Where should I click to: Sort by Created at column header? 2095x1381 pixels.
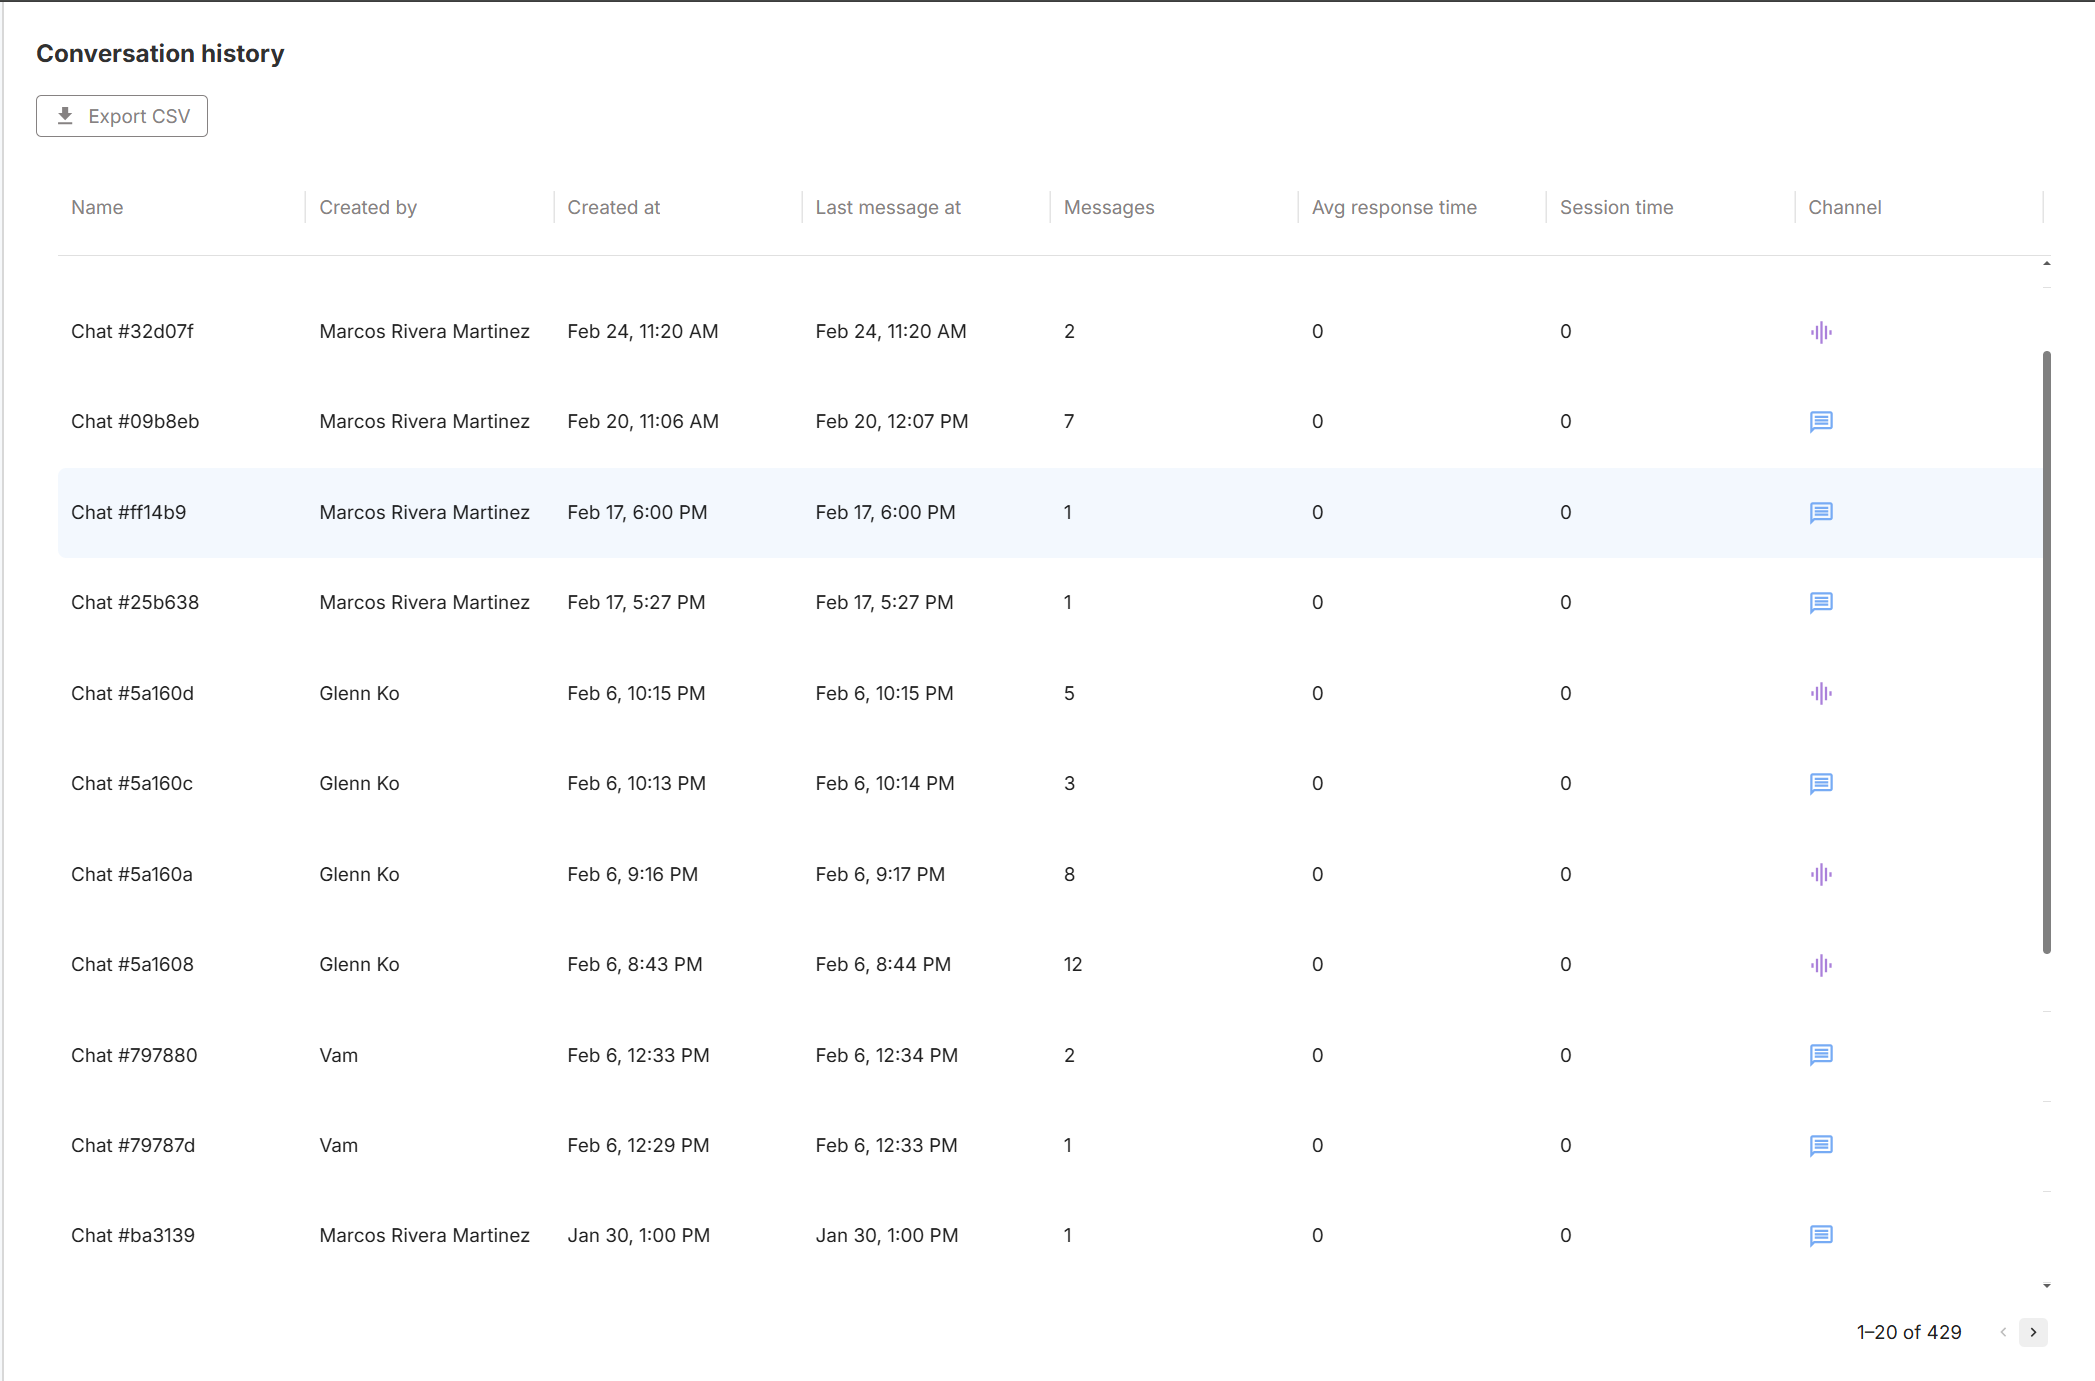614,207
